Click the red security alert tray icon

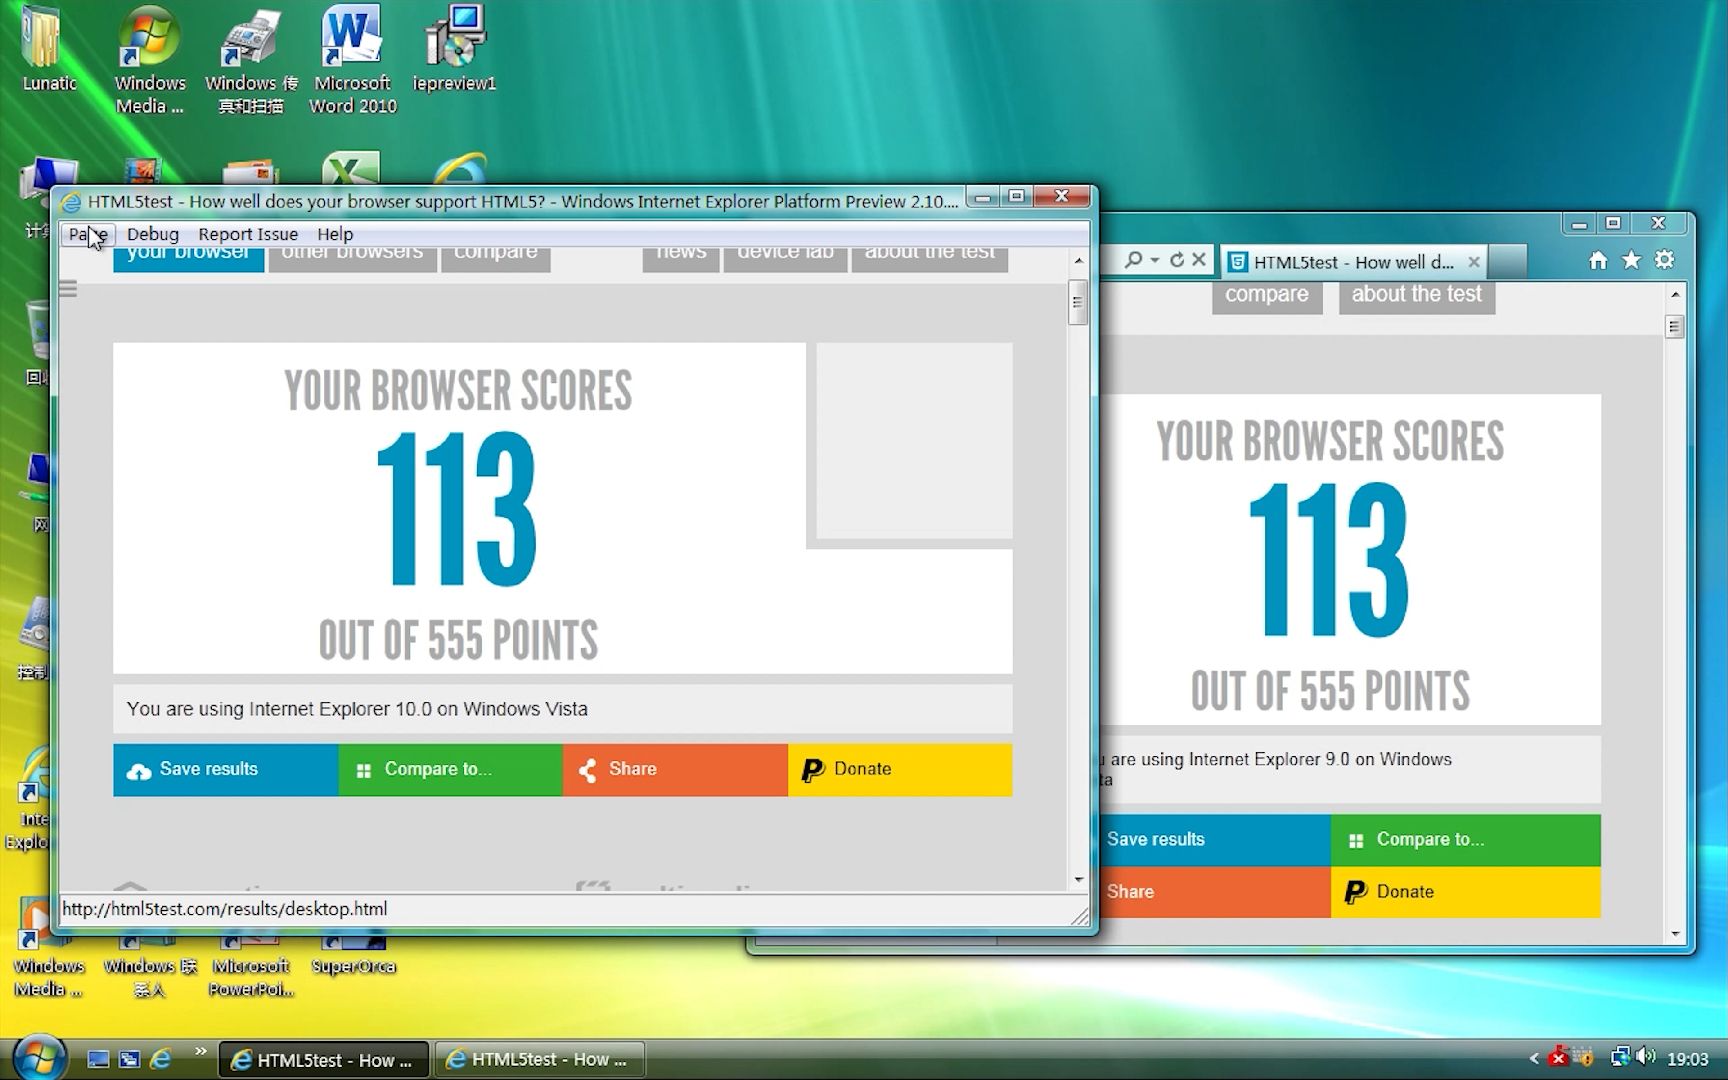1558,1057
